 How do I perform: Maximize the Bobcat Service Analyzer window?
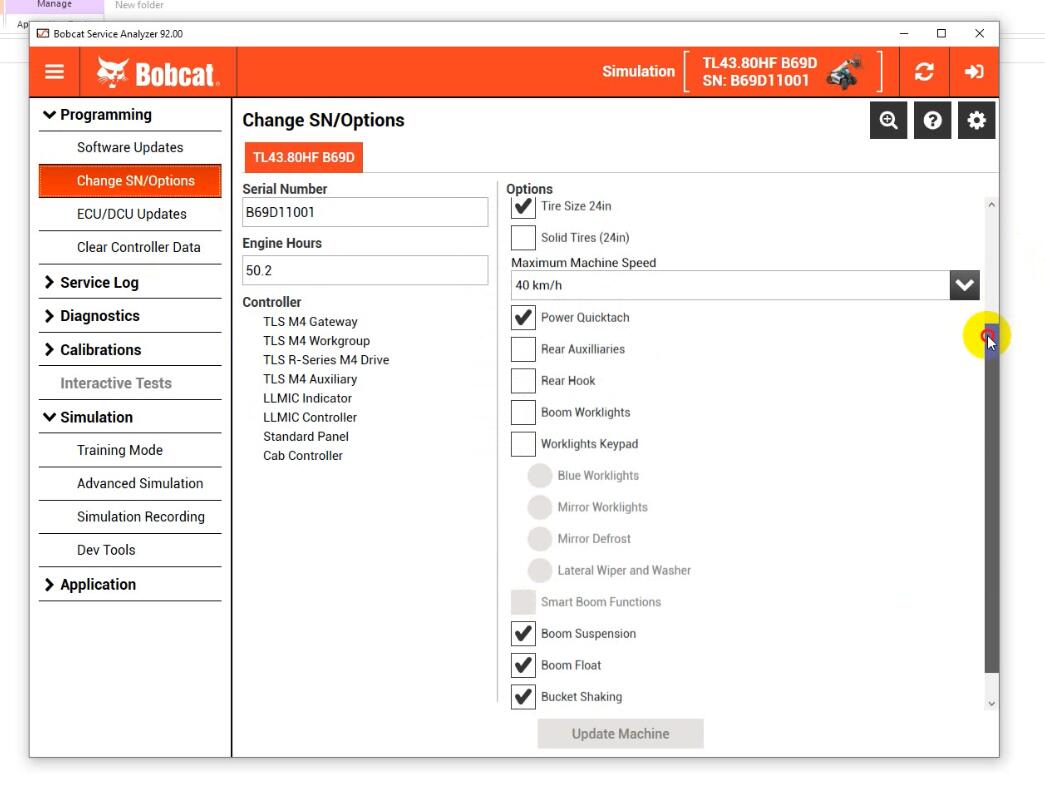(941, 33)
